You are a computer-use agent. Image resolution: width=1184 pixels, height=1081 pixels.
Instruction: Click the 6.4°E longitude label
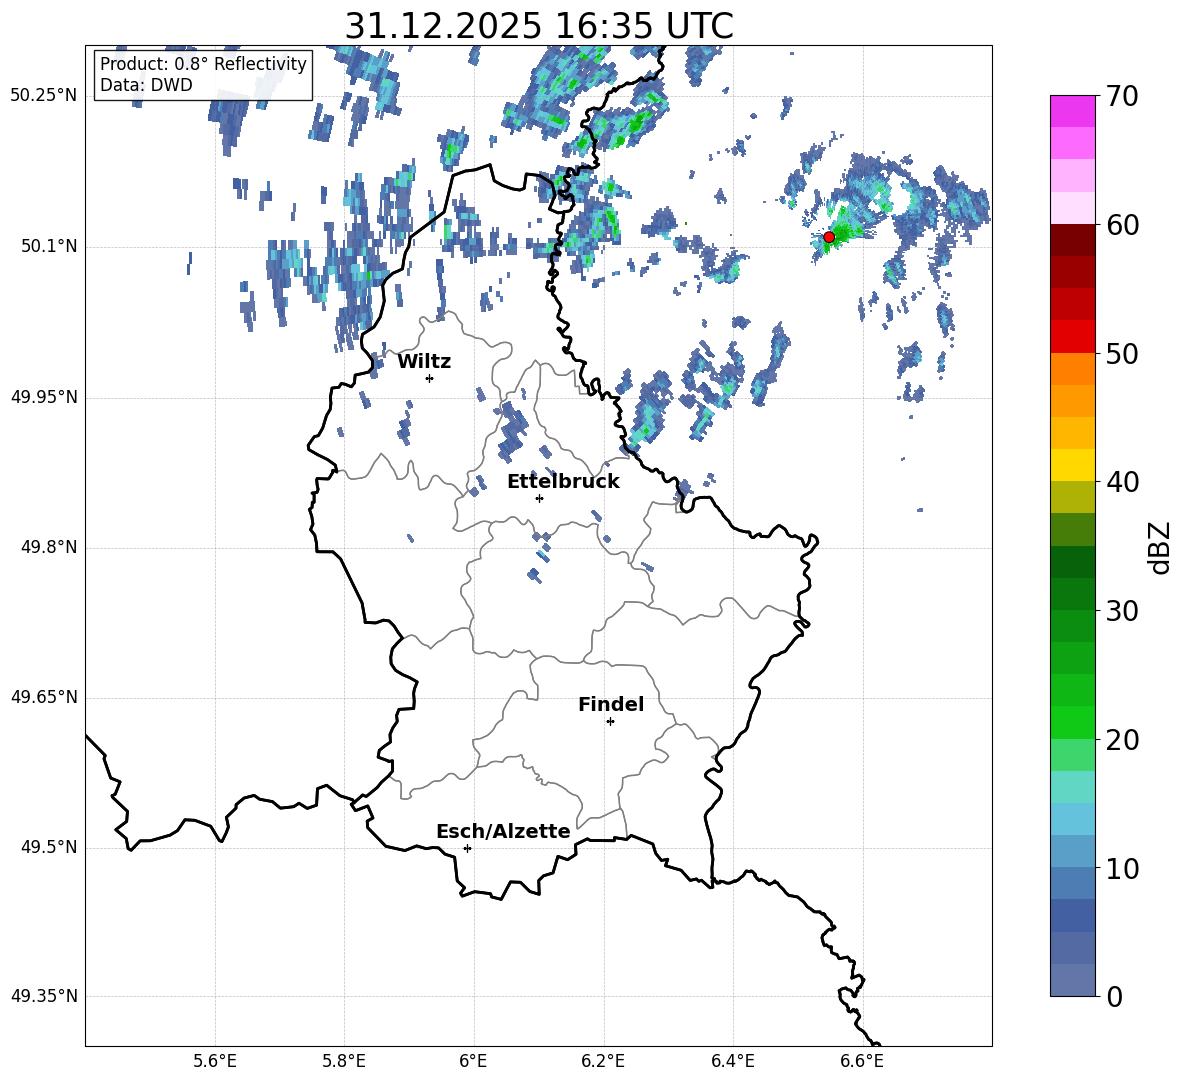pyautogui.click(x=732, y=1061)
